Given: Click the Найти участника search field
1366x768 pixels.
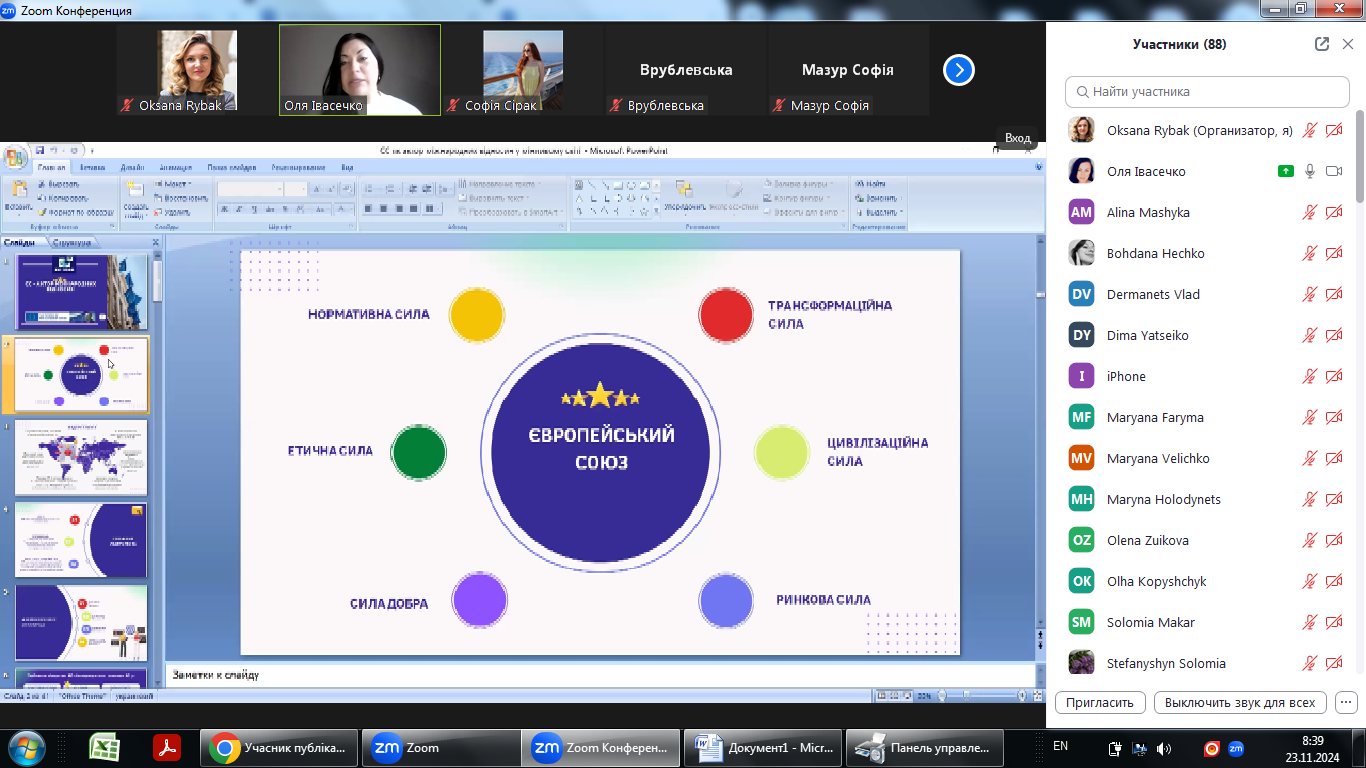Looking at the screenshot, I should point(1206,91).
